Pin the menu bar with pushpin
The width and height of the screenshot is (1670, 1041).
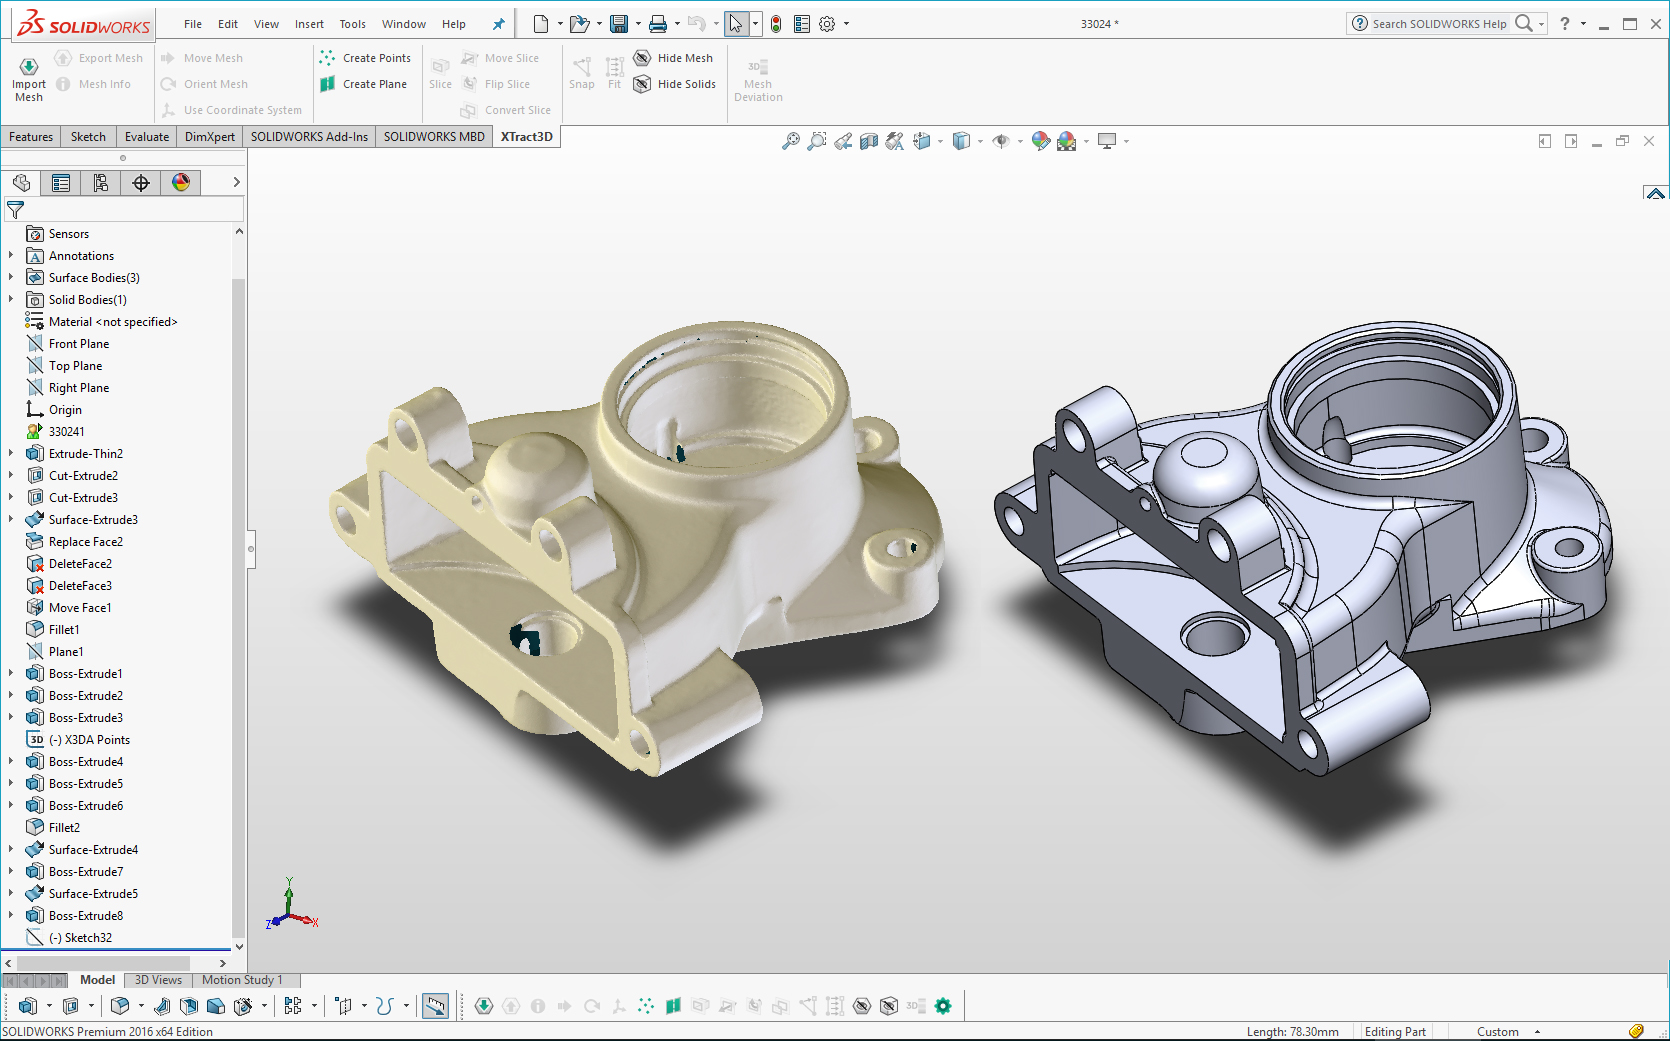(x=498, y=24)
